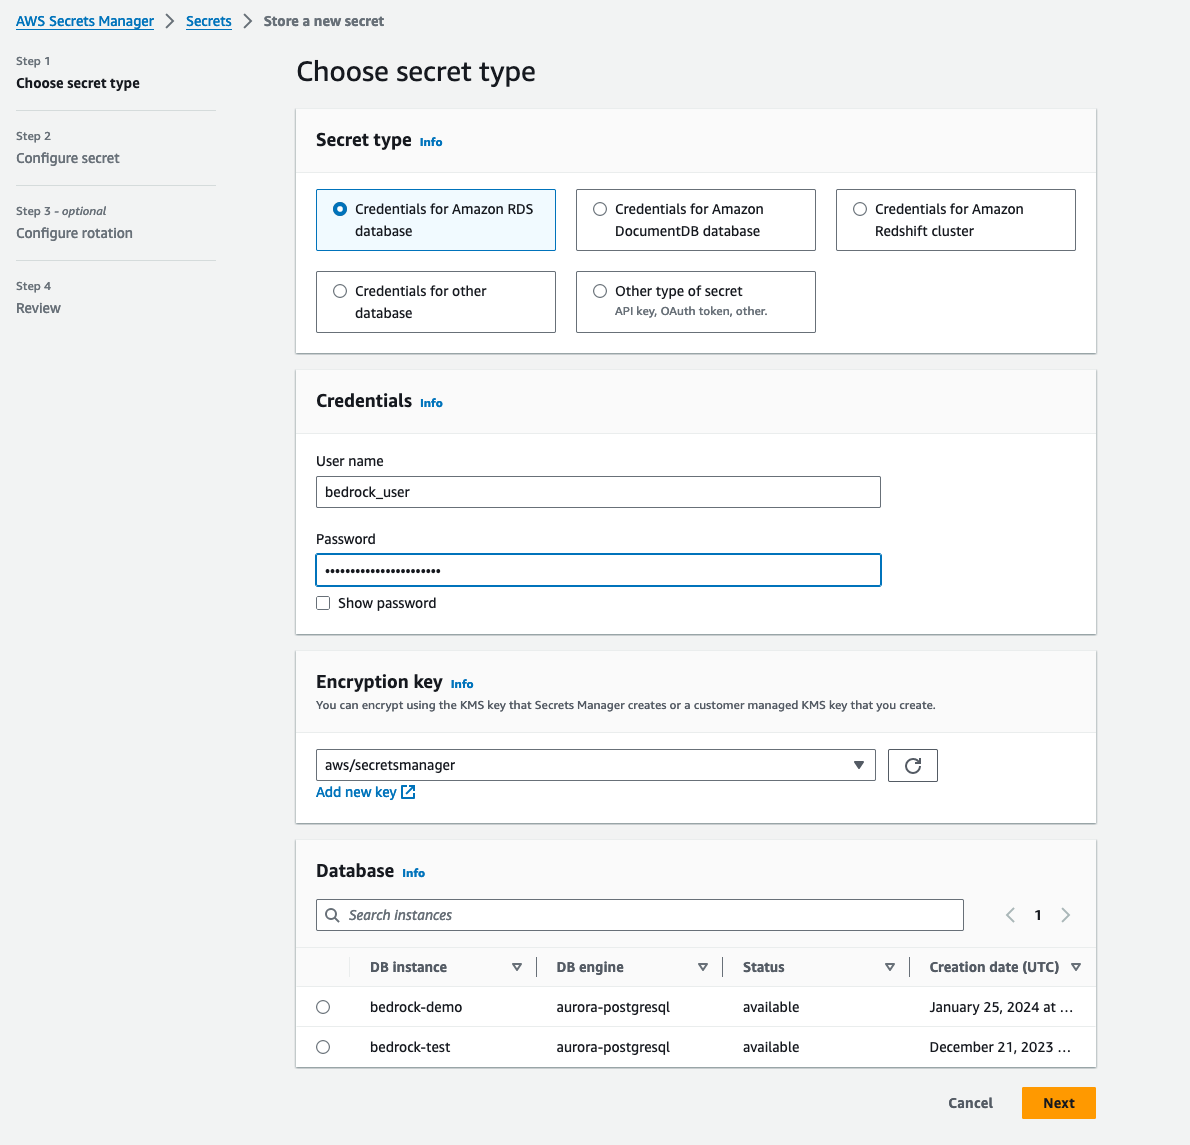This screenshot has height=1145, width=1190.
Task: Select Credentials for Amazon RDS database
Action: point(436,220)
